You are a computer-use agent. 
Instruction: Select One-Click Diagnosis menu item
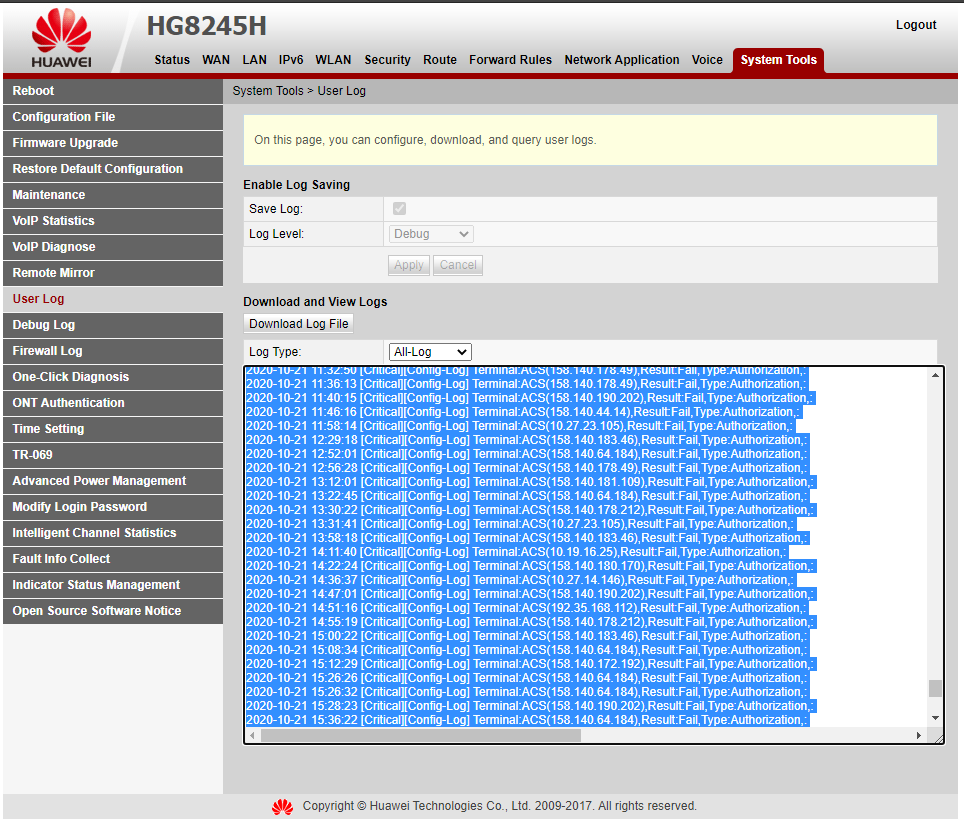coord(70,377)
